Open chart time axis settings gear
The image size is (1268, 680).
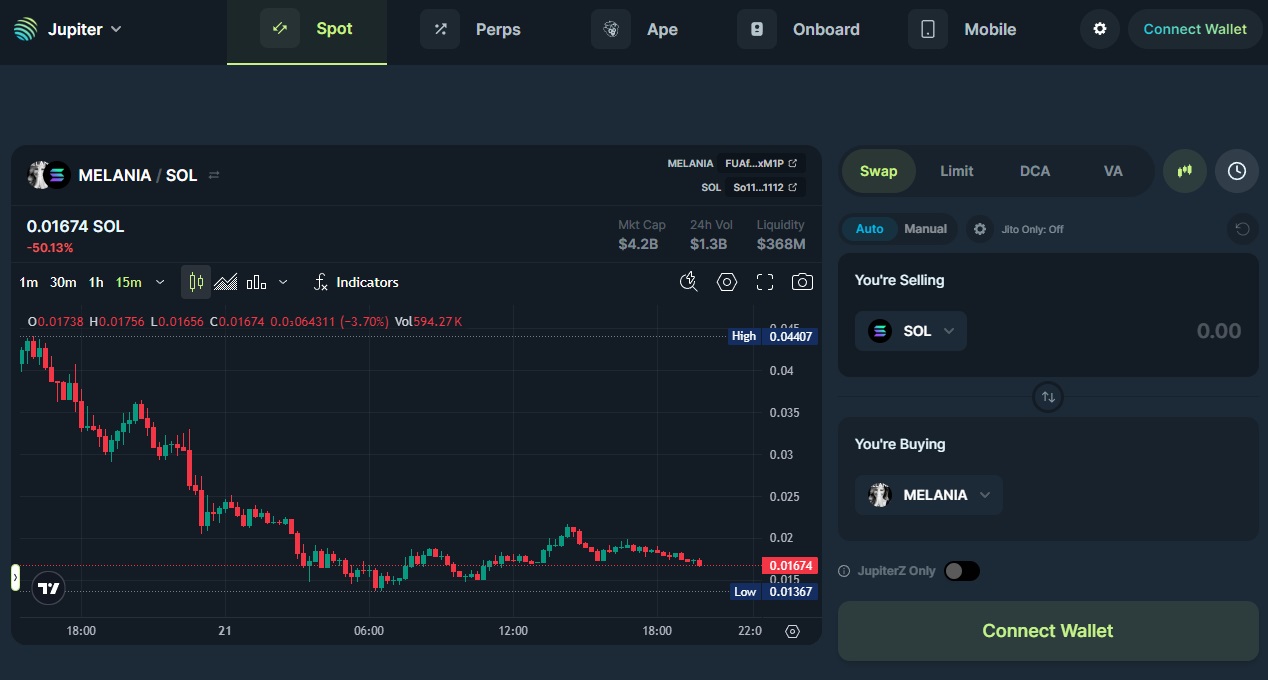(793, 631)
